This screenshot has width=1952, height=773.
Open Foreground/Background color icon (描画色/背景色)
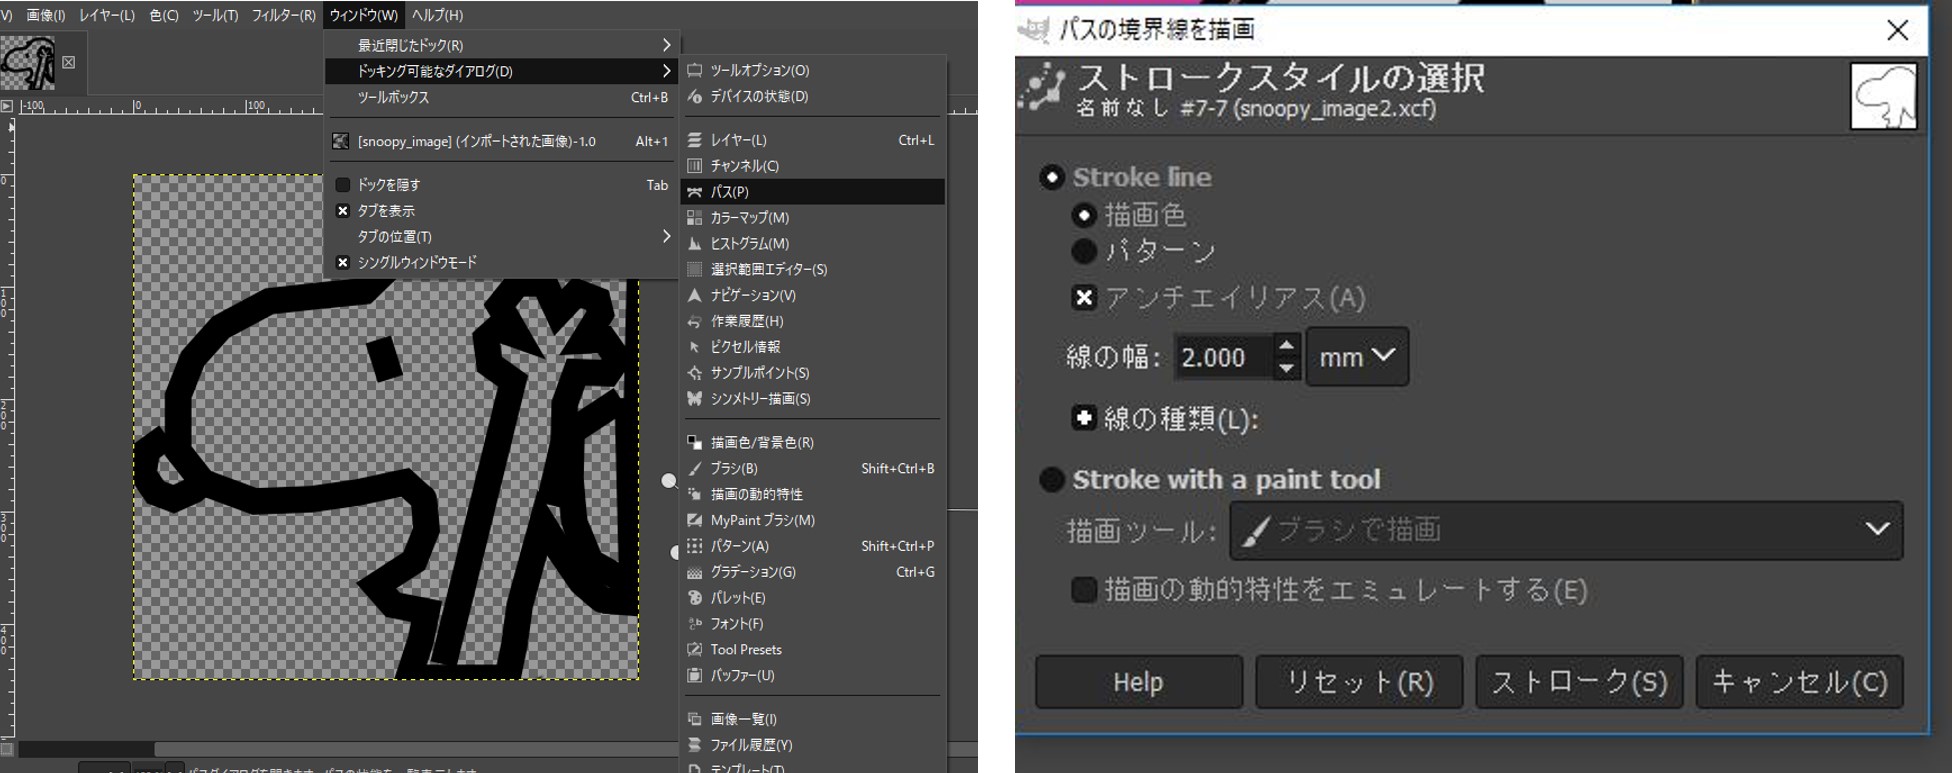tap(695, 443)
